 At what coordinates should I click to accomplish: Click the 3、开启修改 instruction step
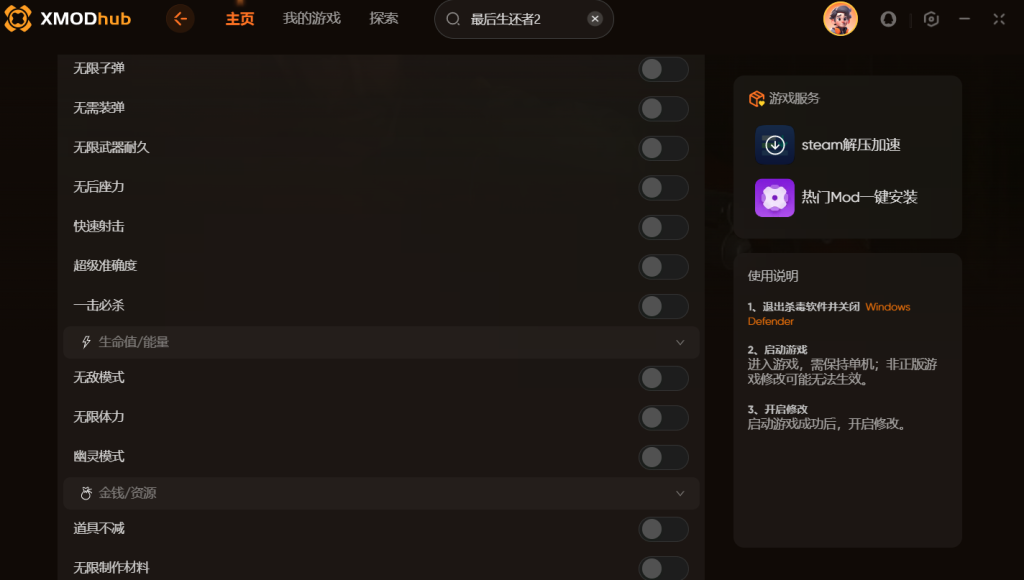tap(777, 410)
